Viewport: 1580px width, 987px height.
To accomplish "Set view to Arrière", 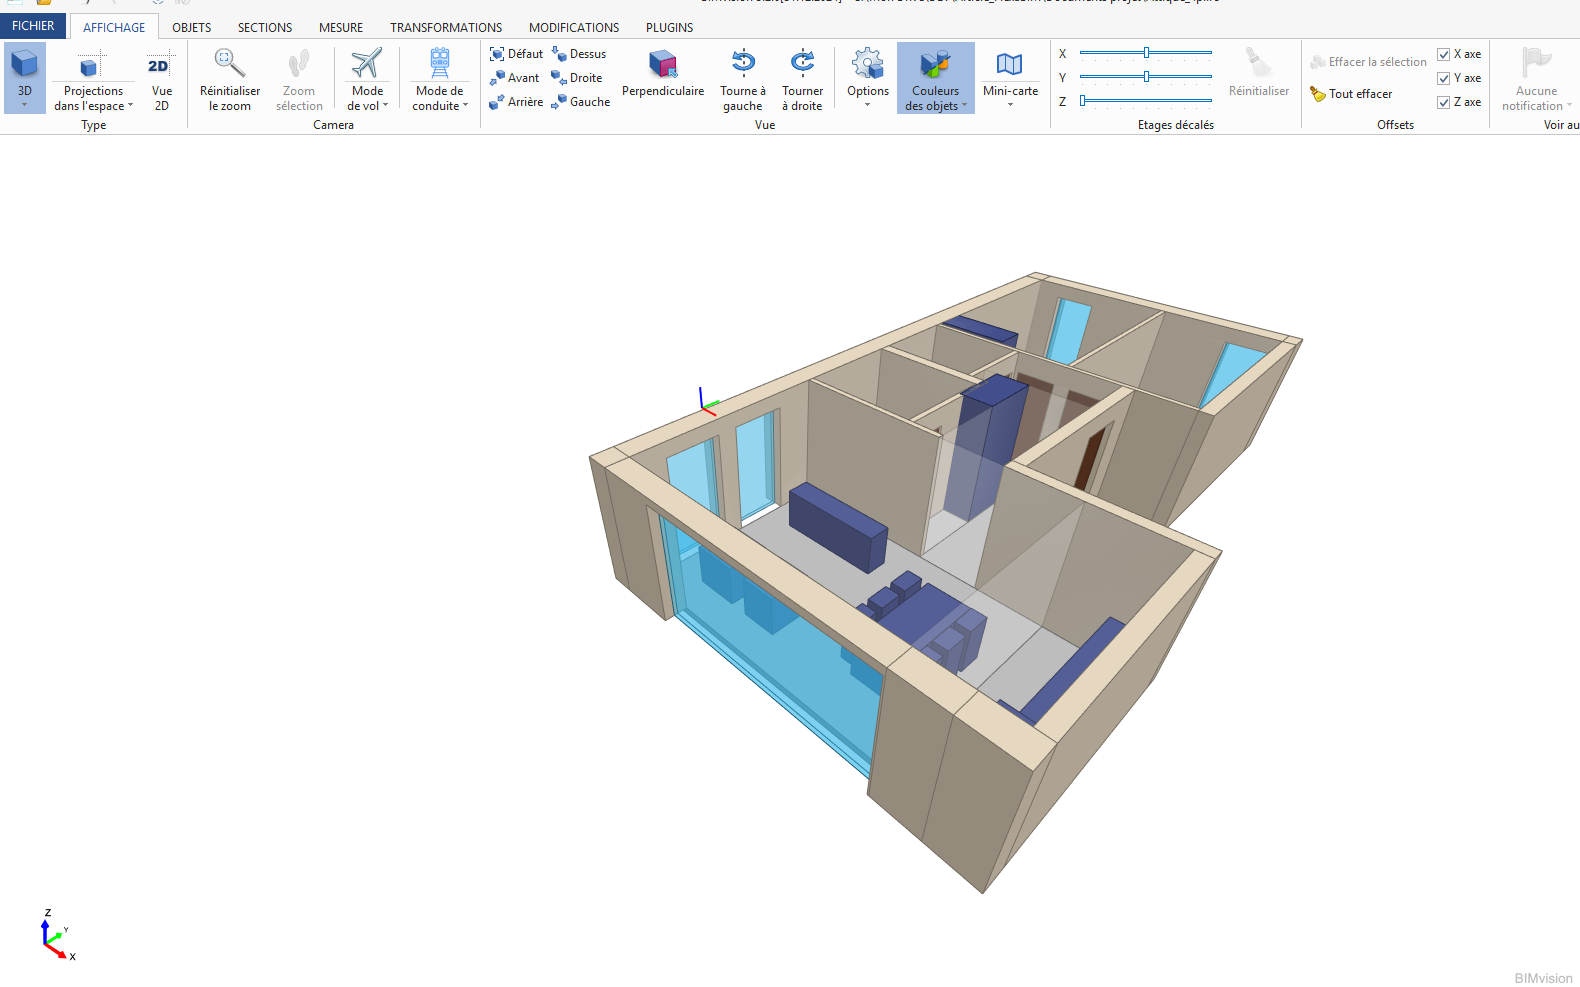I will tap(516, 102).
